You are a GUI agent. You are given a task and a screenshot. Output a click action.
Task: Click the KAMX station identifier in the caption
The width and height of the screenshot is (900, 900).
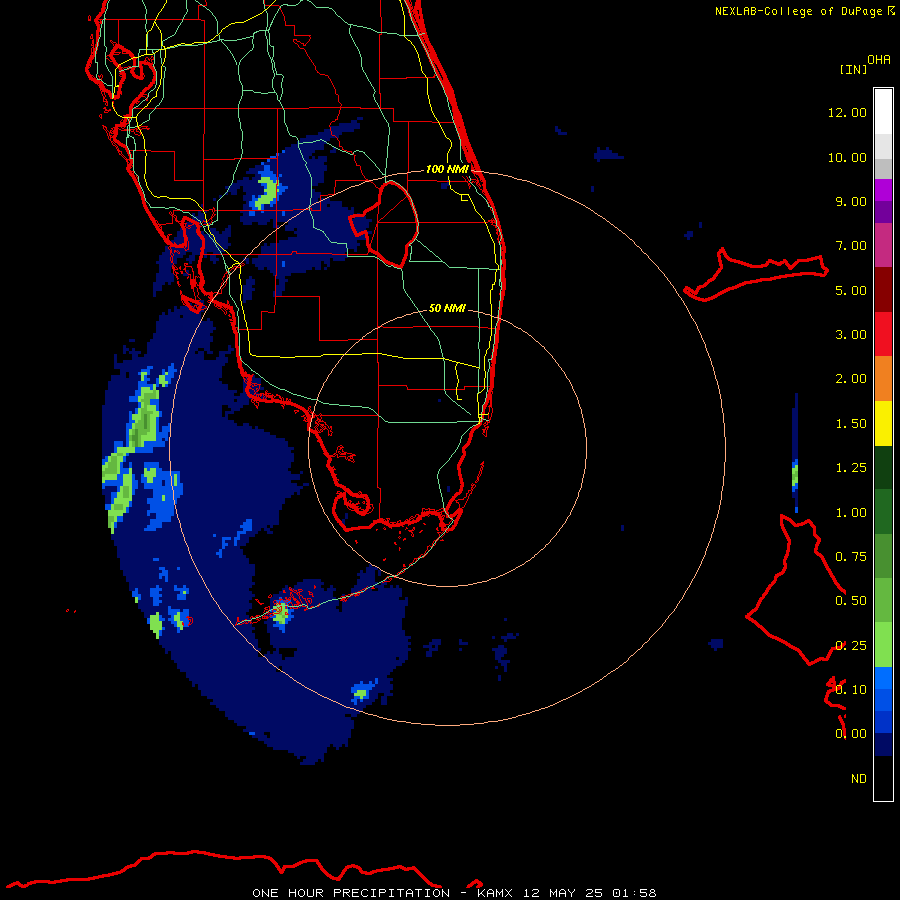[x=494, y=893]
